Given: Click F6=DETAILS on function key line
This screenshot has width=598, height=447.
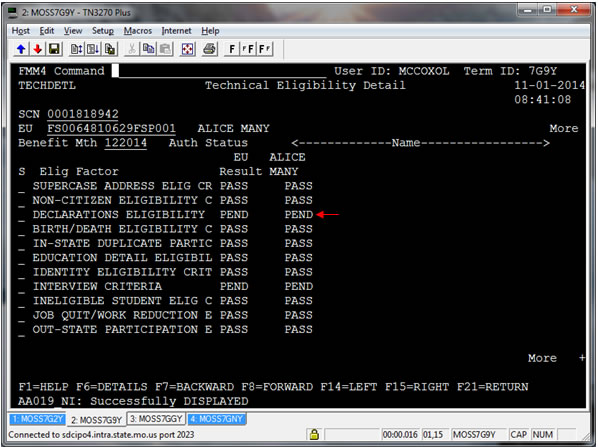Looking at the screenshot, I should (x=112, y=387).
